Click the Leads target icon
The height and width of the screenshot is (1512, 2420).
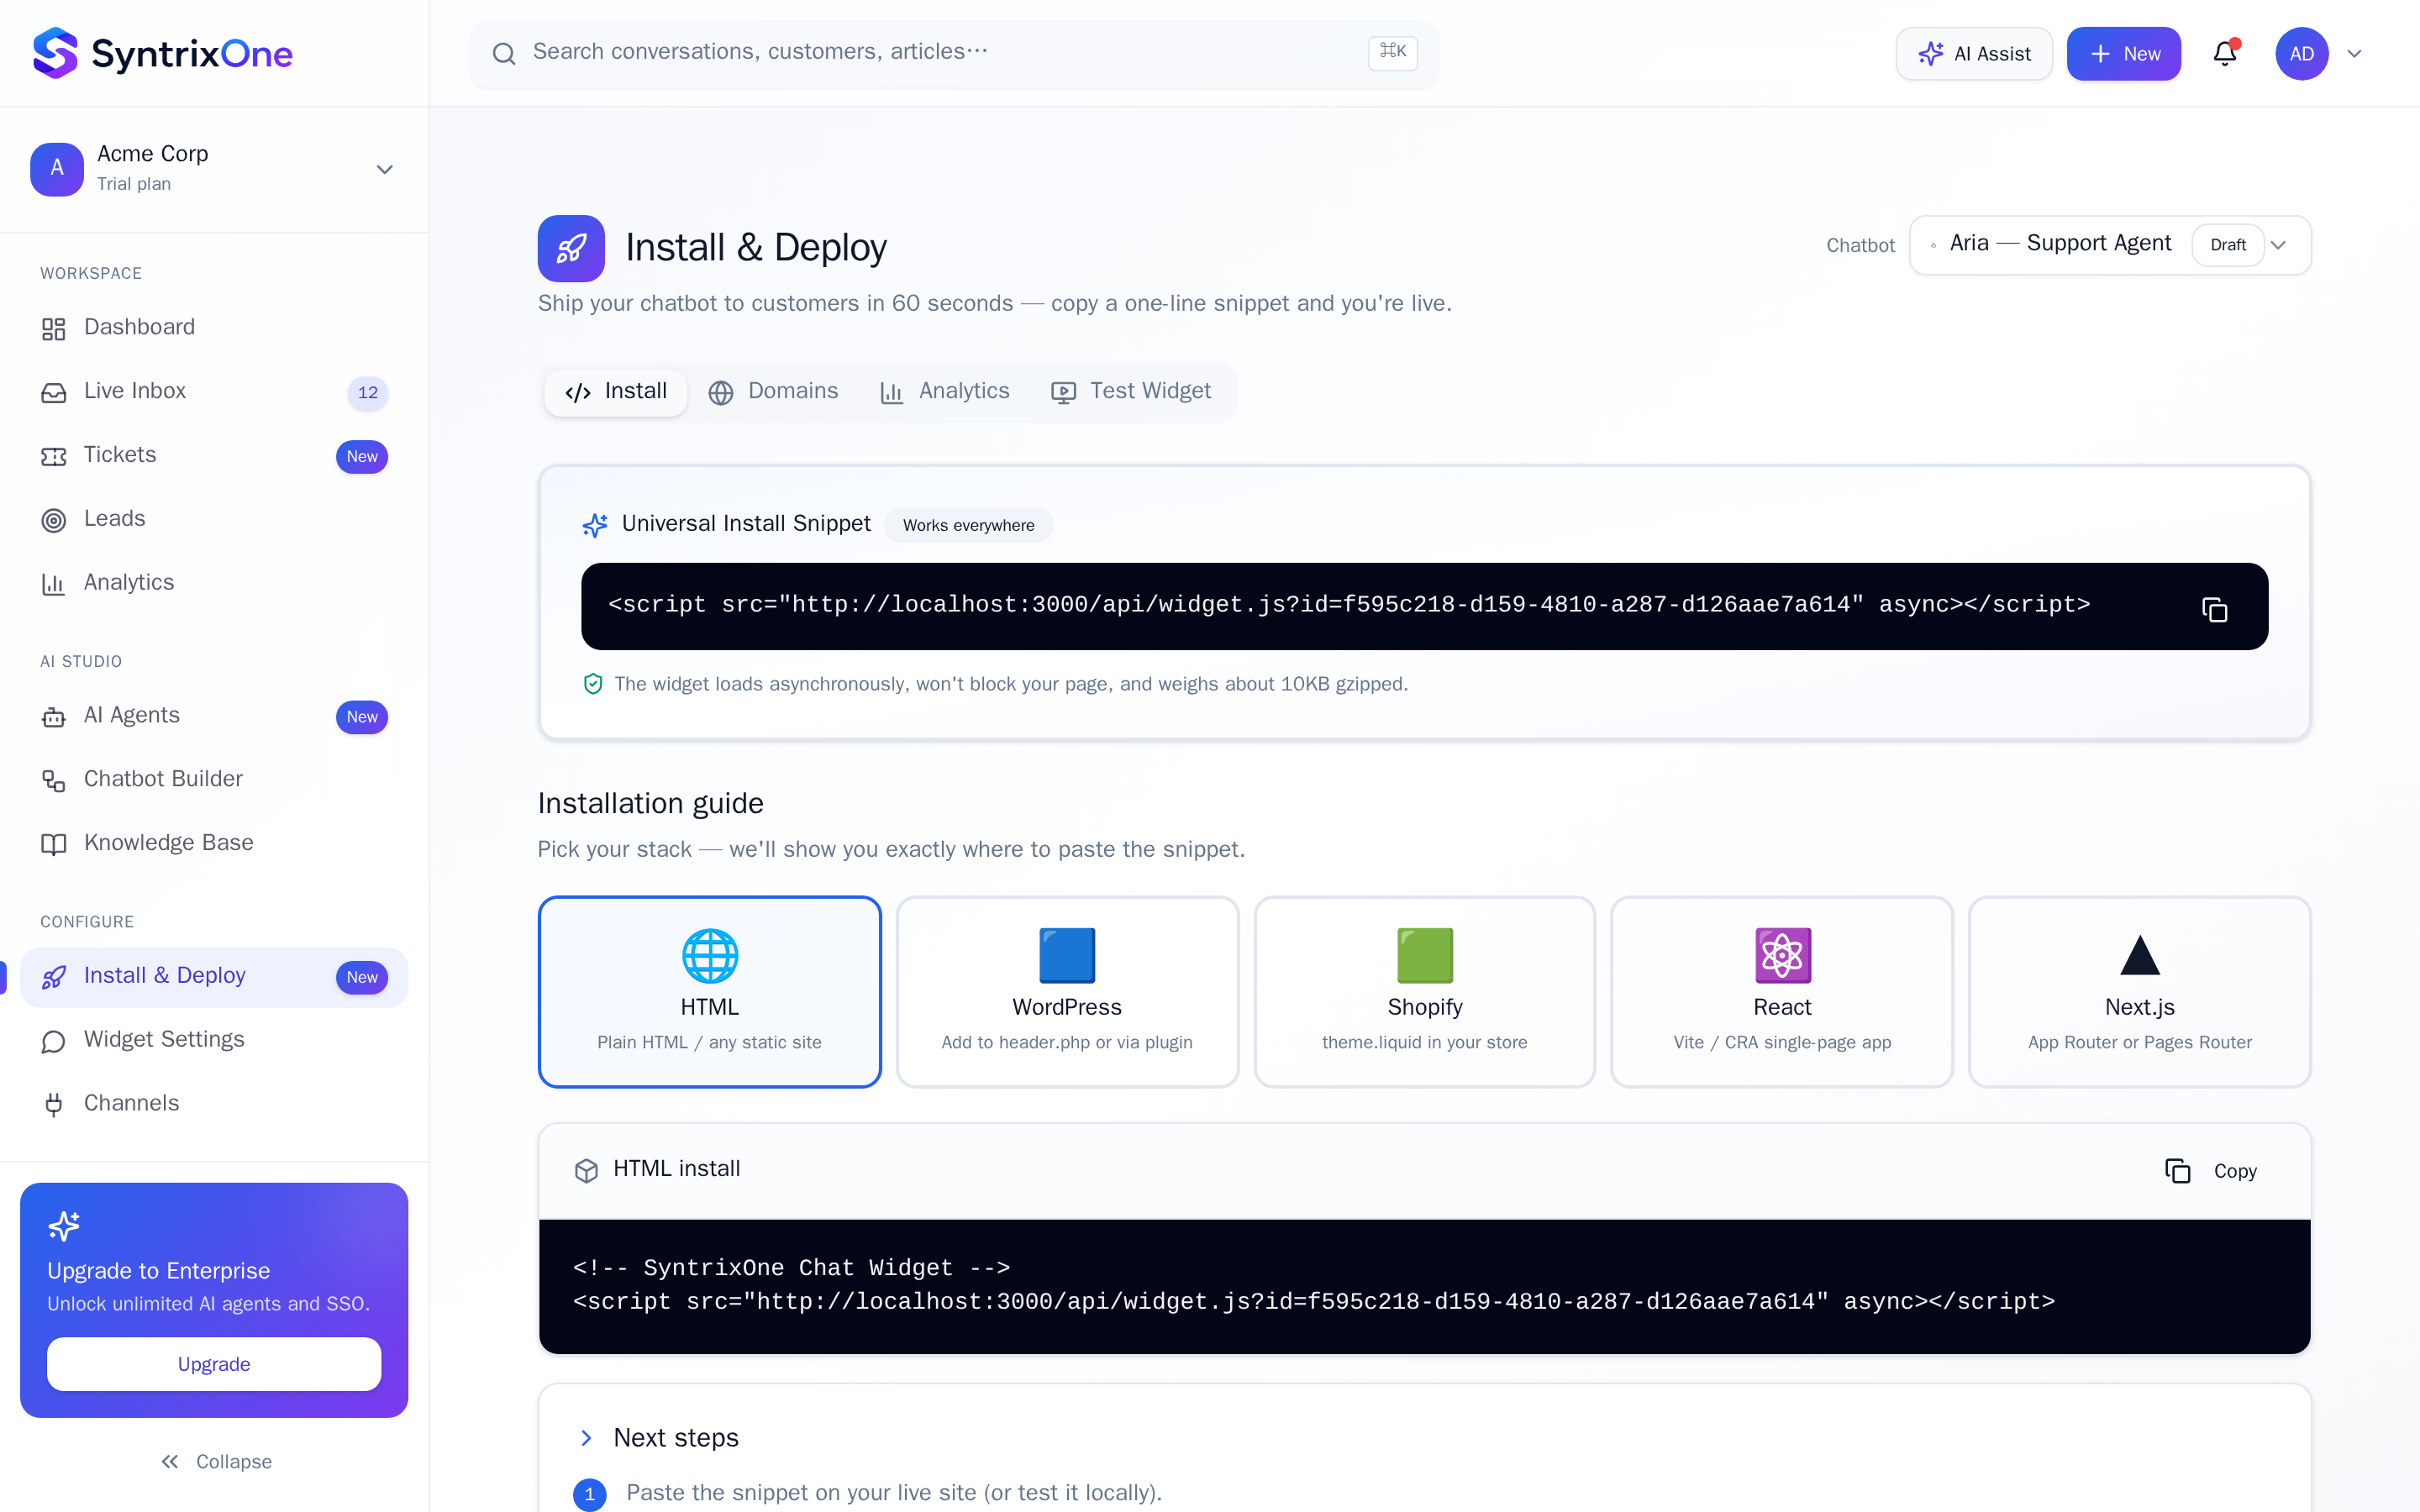[x=54, y=520]
